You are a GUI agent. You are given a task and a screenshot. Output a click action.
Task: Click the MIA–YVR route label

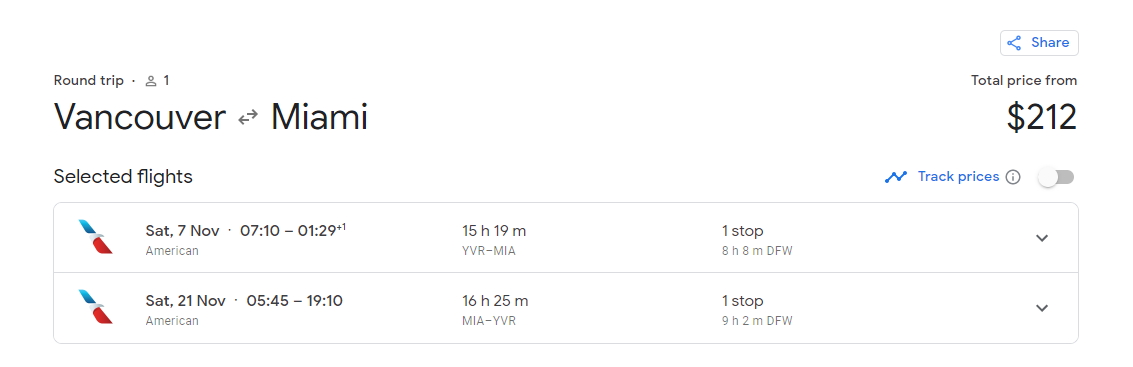tap(489, 321)
